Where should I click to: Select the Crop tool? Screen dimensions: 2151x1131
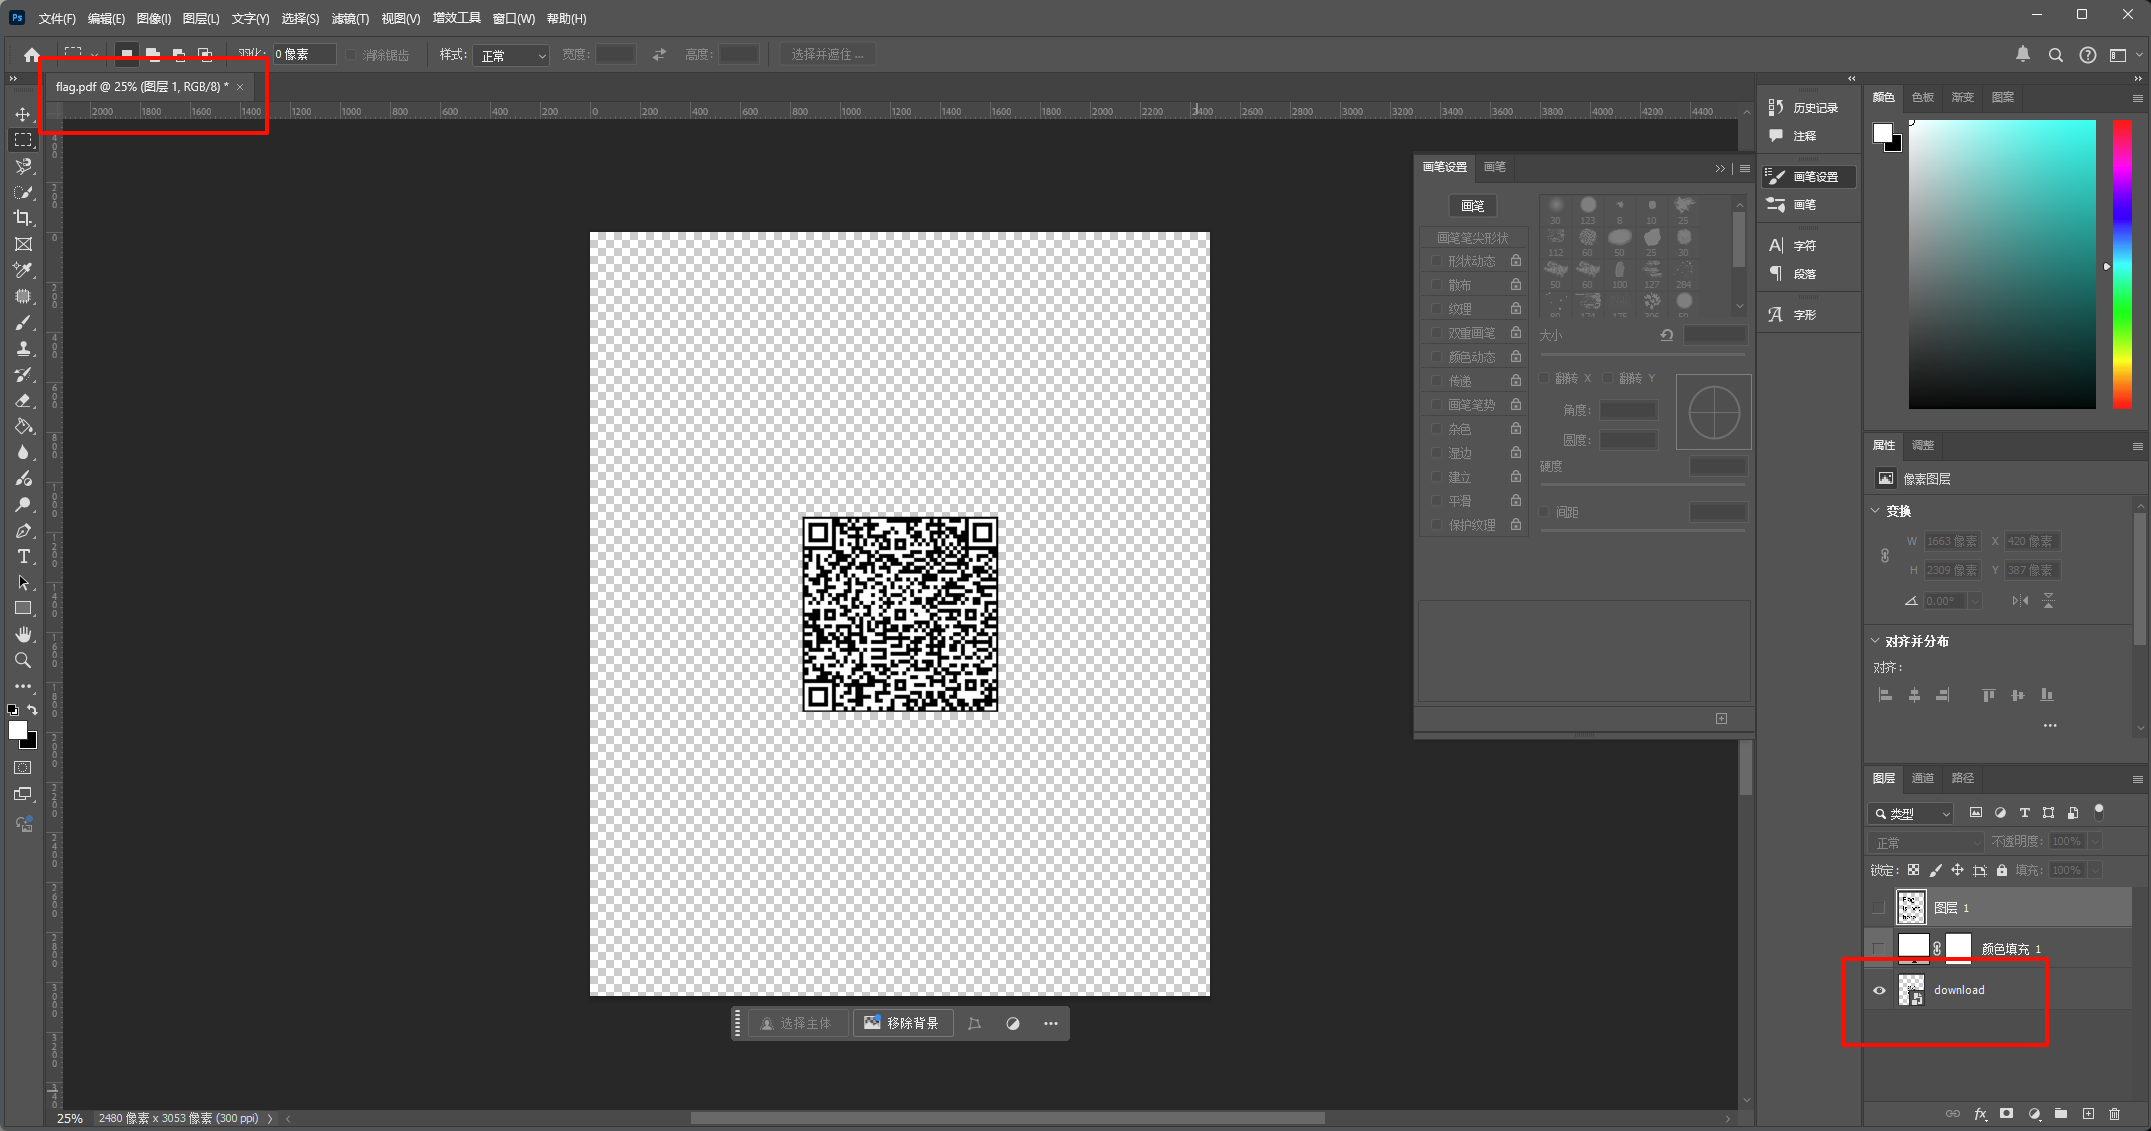tap(23, 218)
